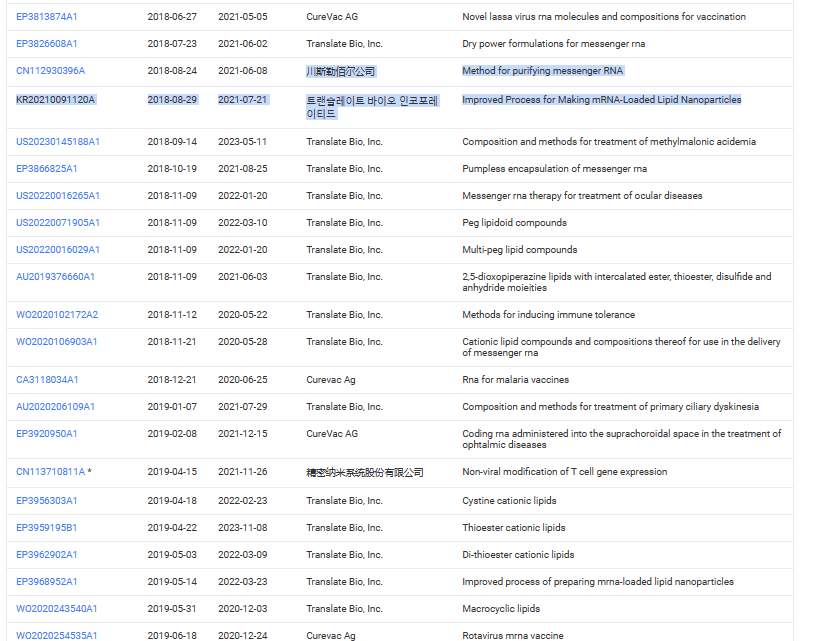Visit patent US20230145188A1
This screenshot has width=835, height=641.
pos(58,142)
